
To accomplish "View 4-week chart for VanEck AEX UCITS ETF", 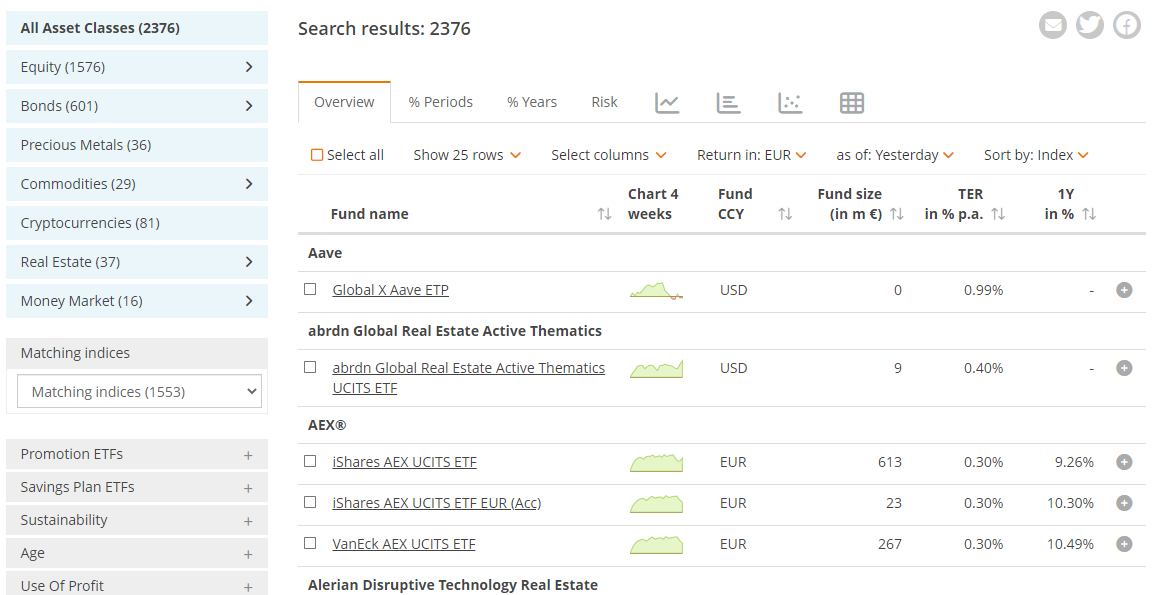I will 656,544.
